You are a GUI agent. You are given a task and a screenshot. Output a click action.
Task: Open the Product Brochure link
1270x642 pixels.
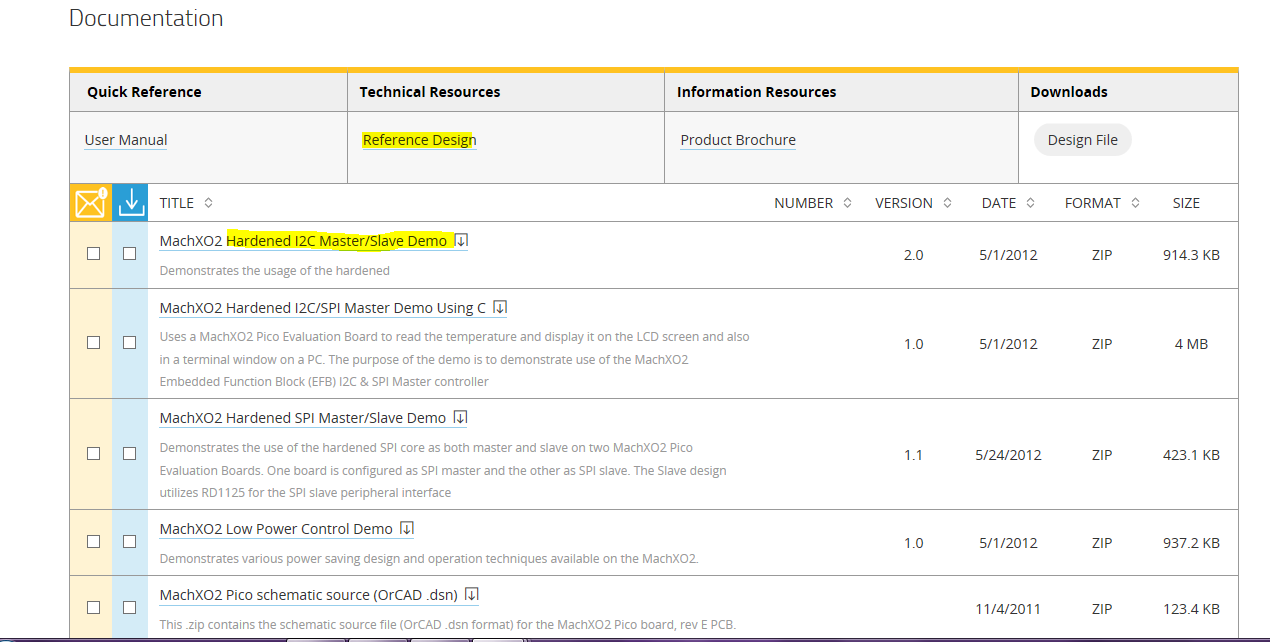(x=738, y=140)
